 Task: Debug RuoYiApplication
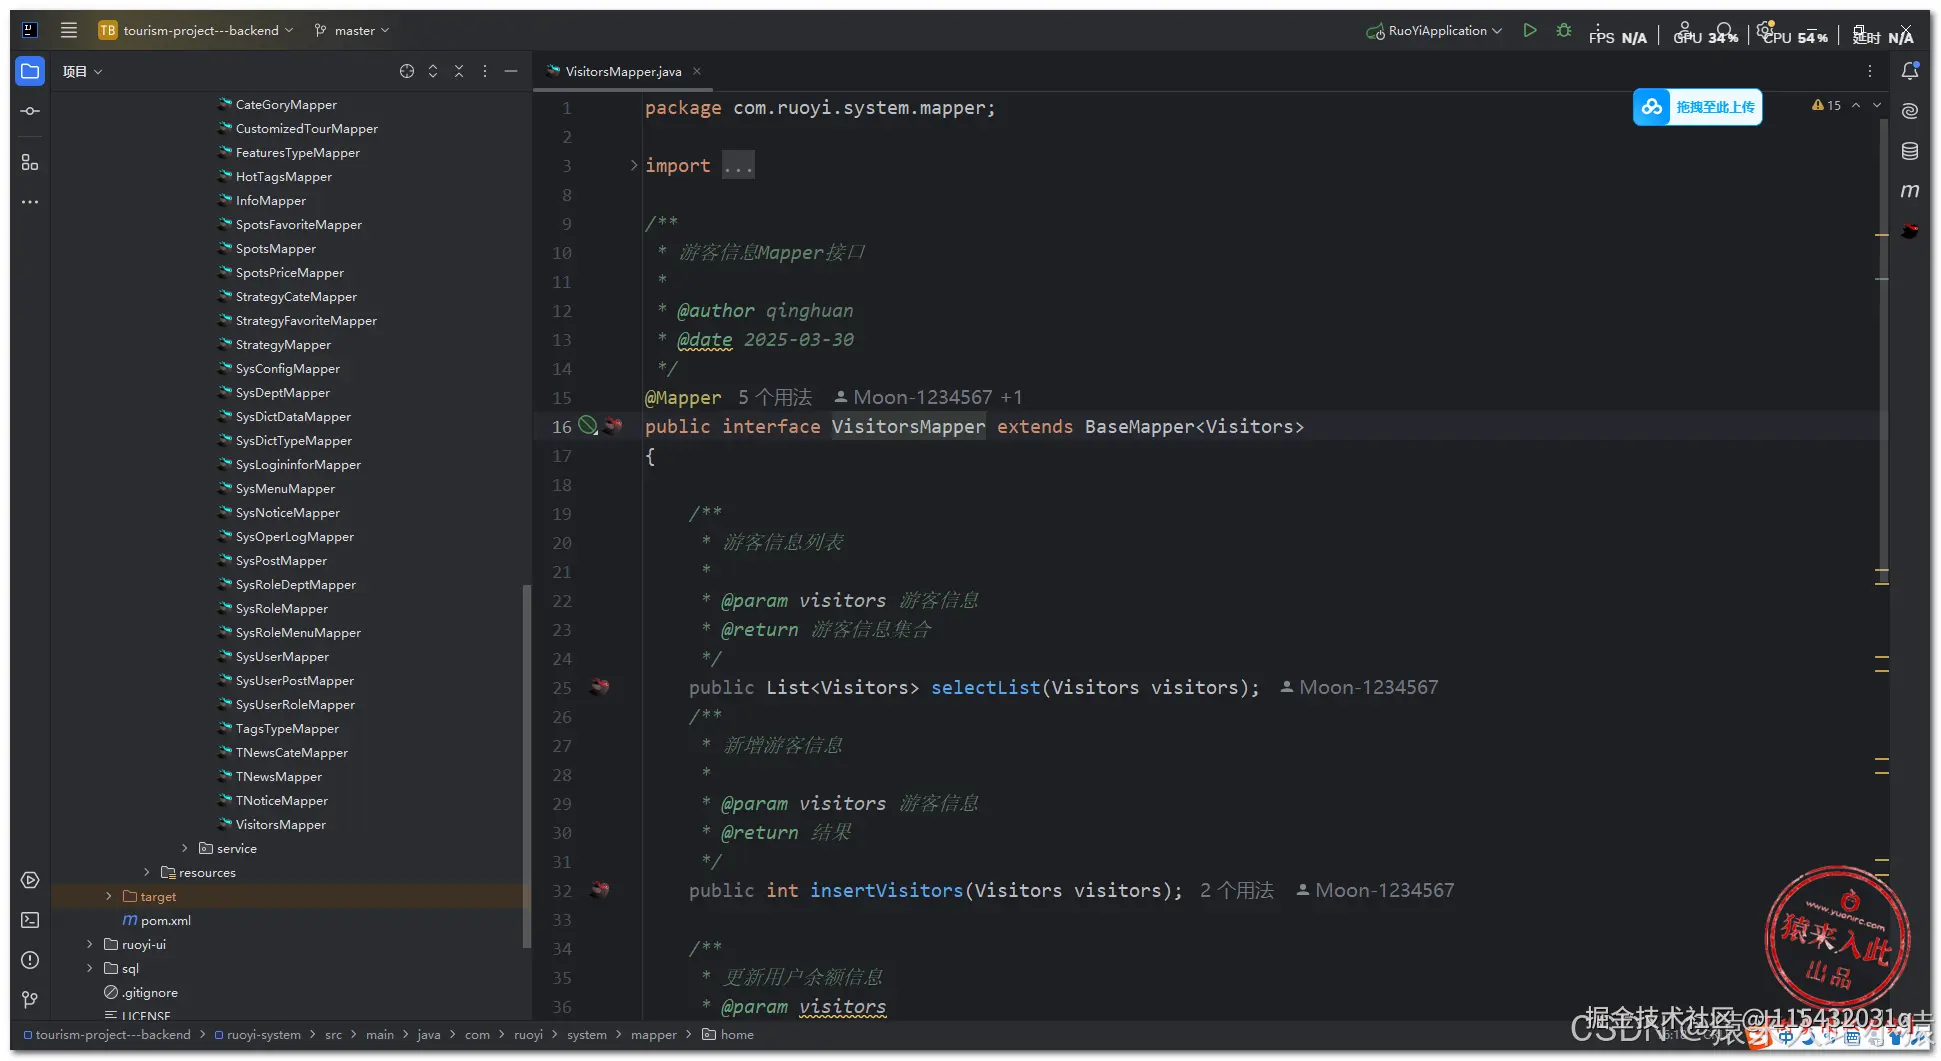pyautogui.click(x=1564, y=30)
